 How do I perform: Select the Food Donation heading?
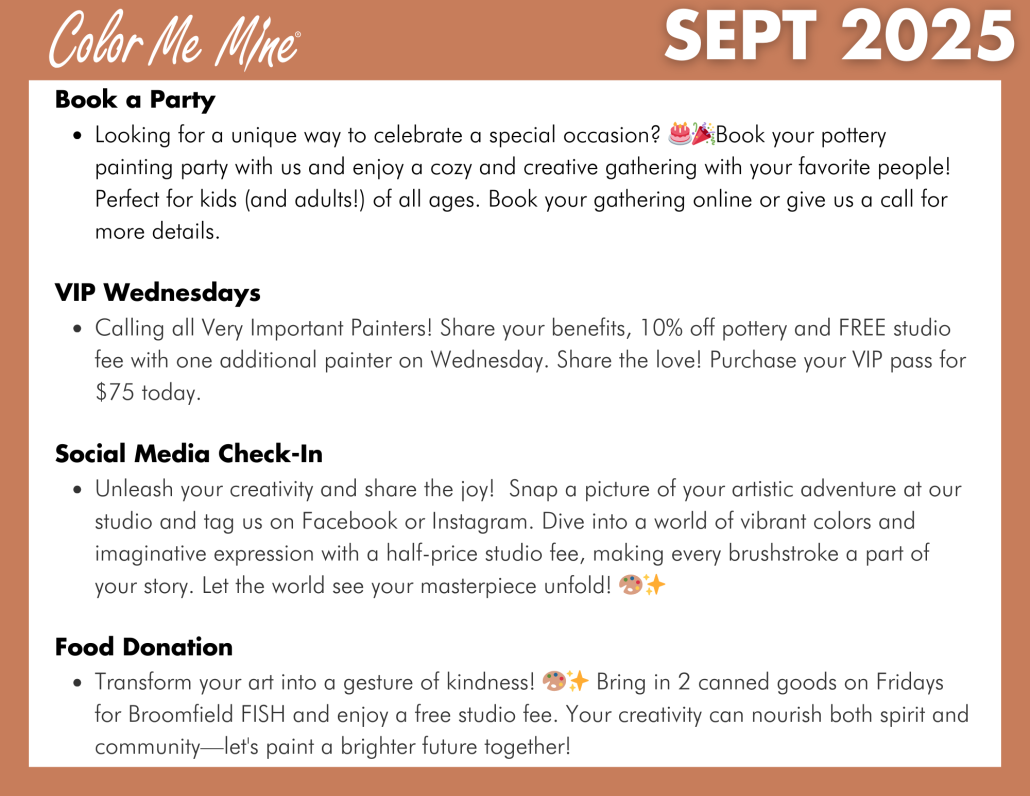(x=144, y=647)
